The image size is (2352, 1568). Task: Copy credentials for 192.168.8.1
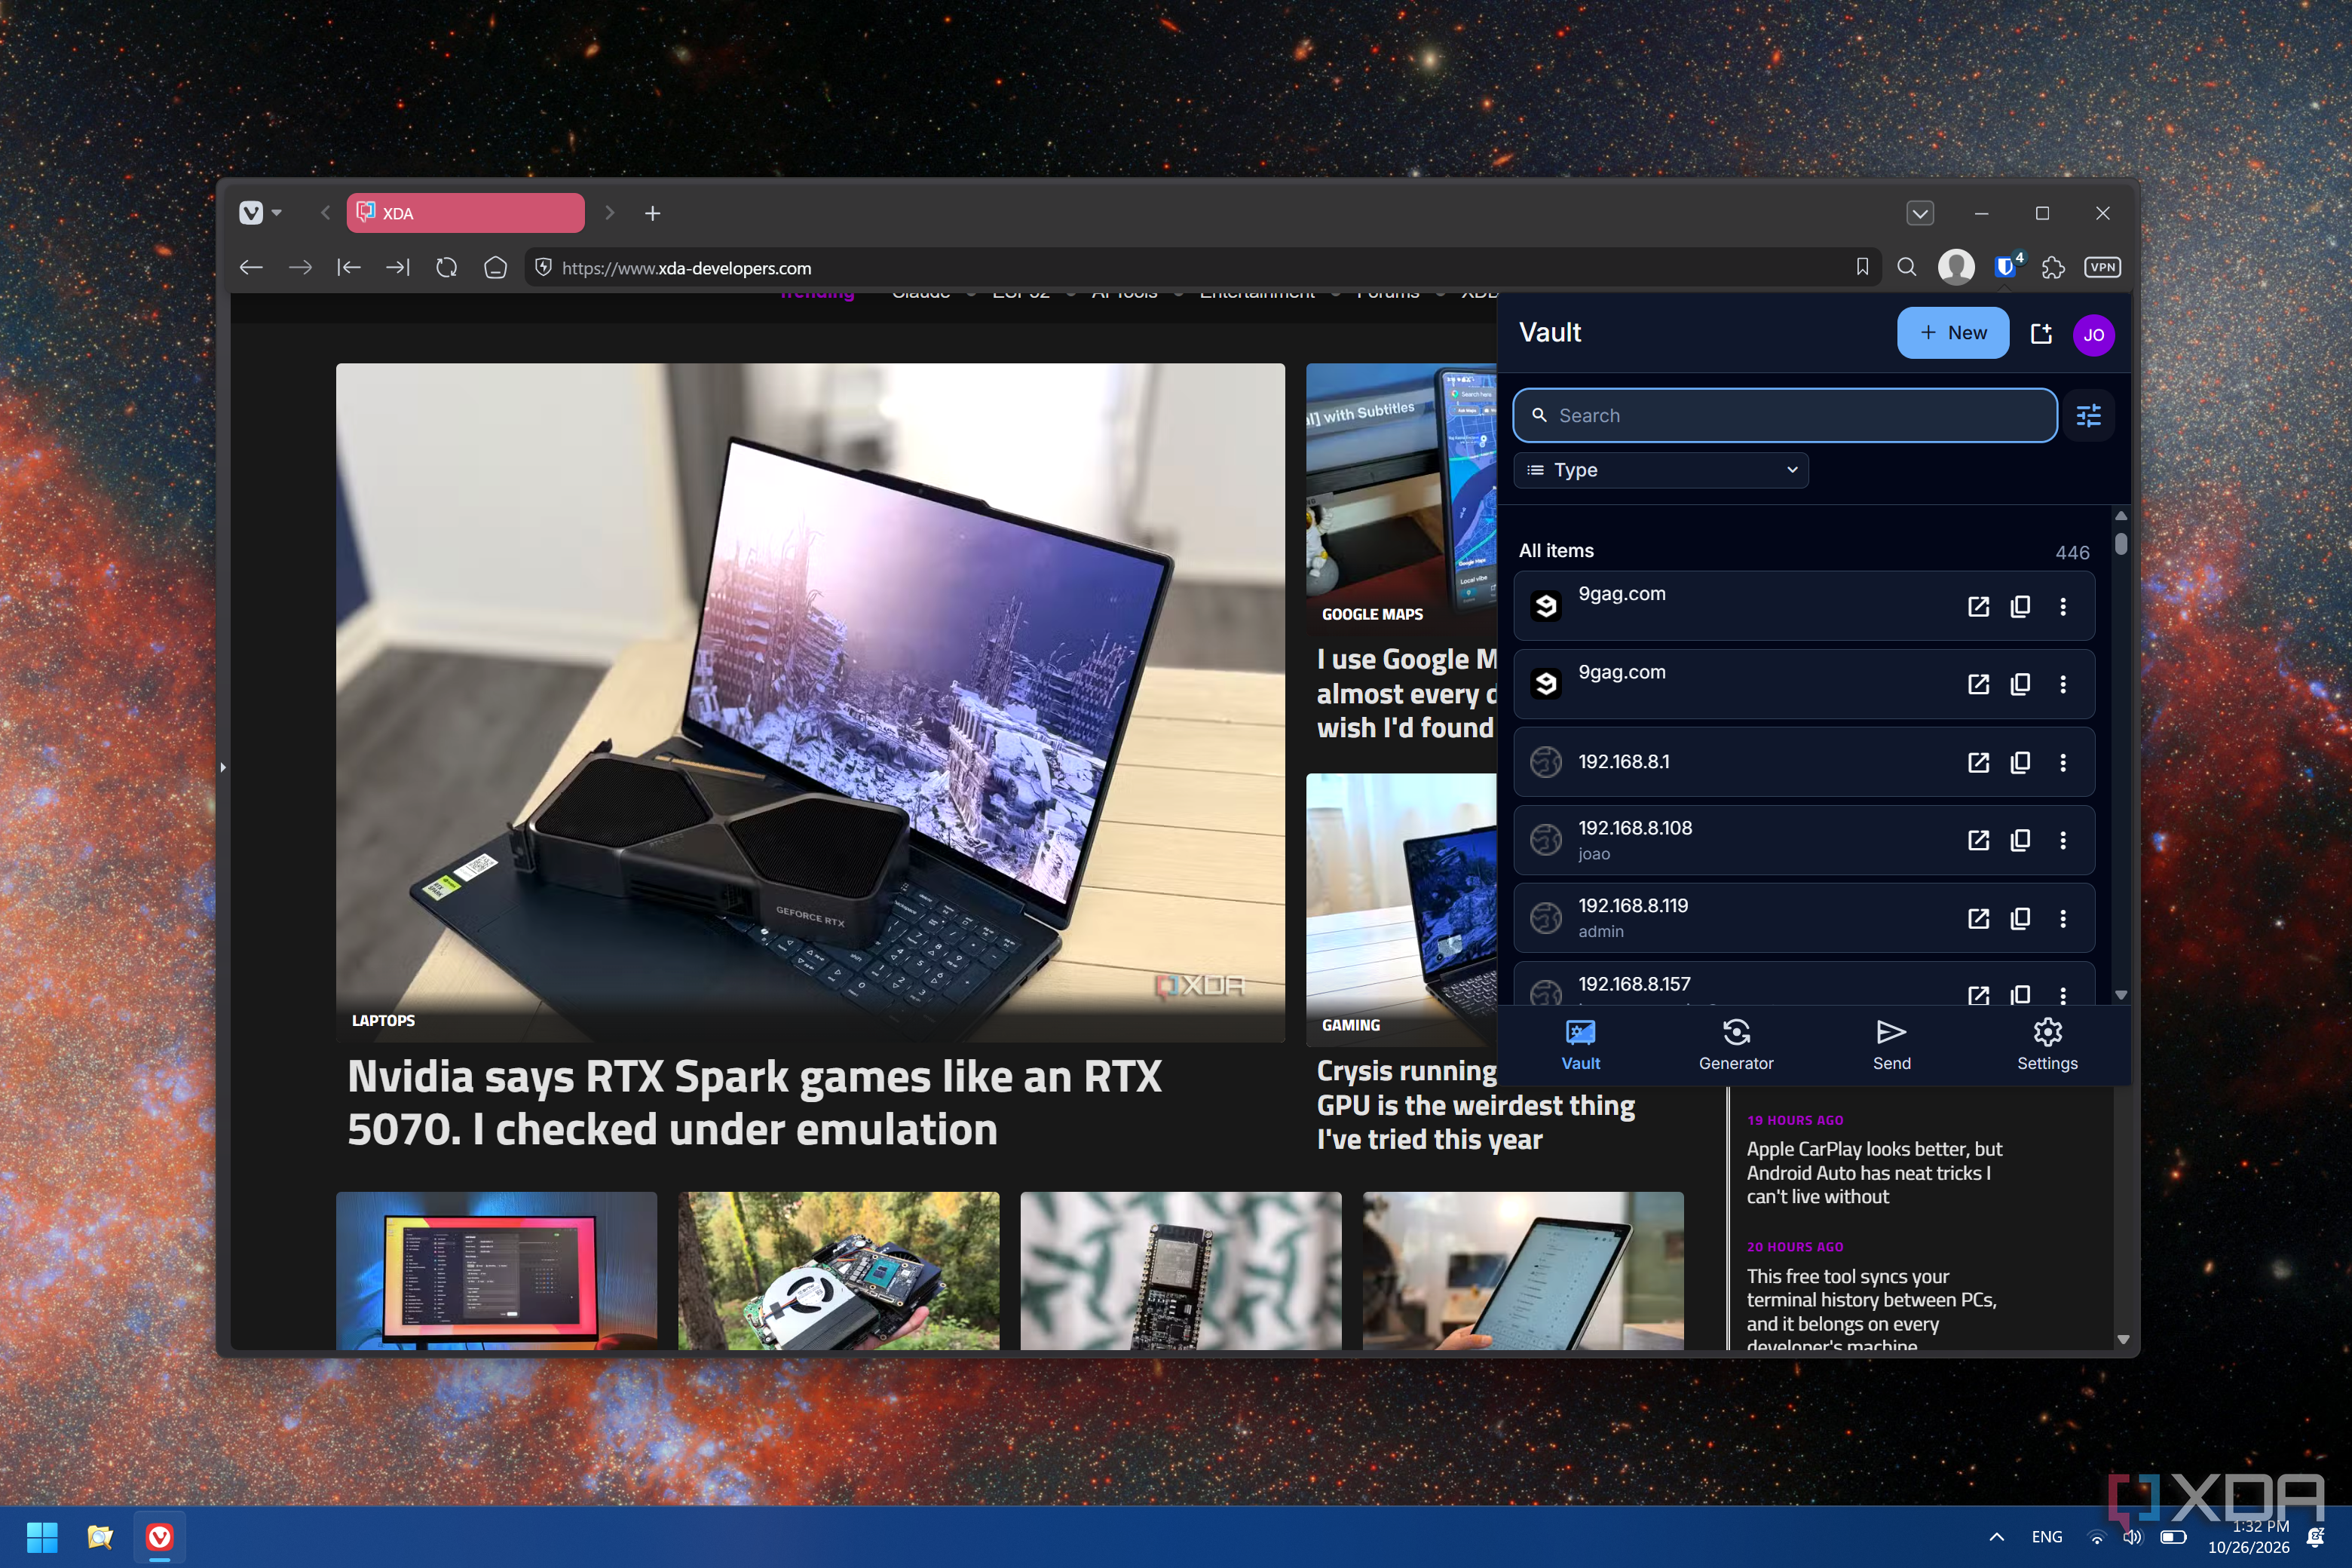(x=2019, y=762)
